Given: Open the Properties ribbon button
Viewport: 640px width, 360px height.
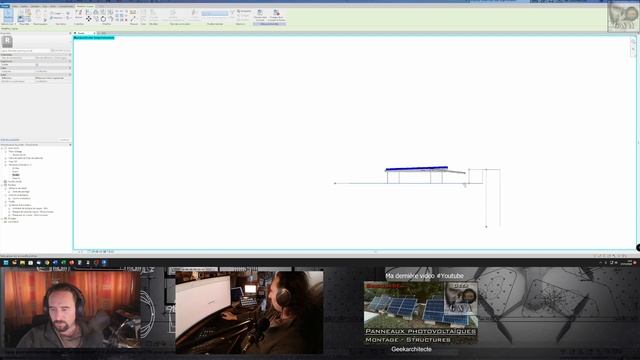Looking at the screenshot, I should point(21,19).
